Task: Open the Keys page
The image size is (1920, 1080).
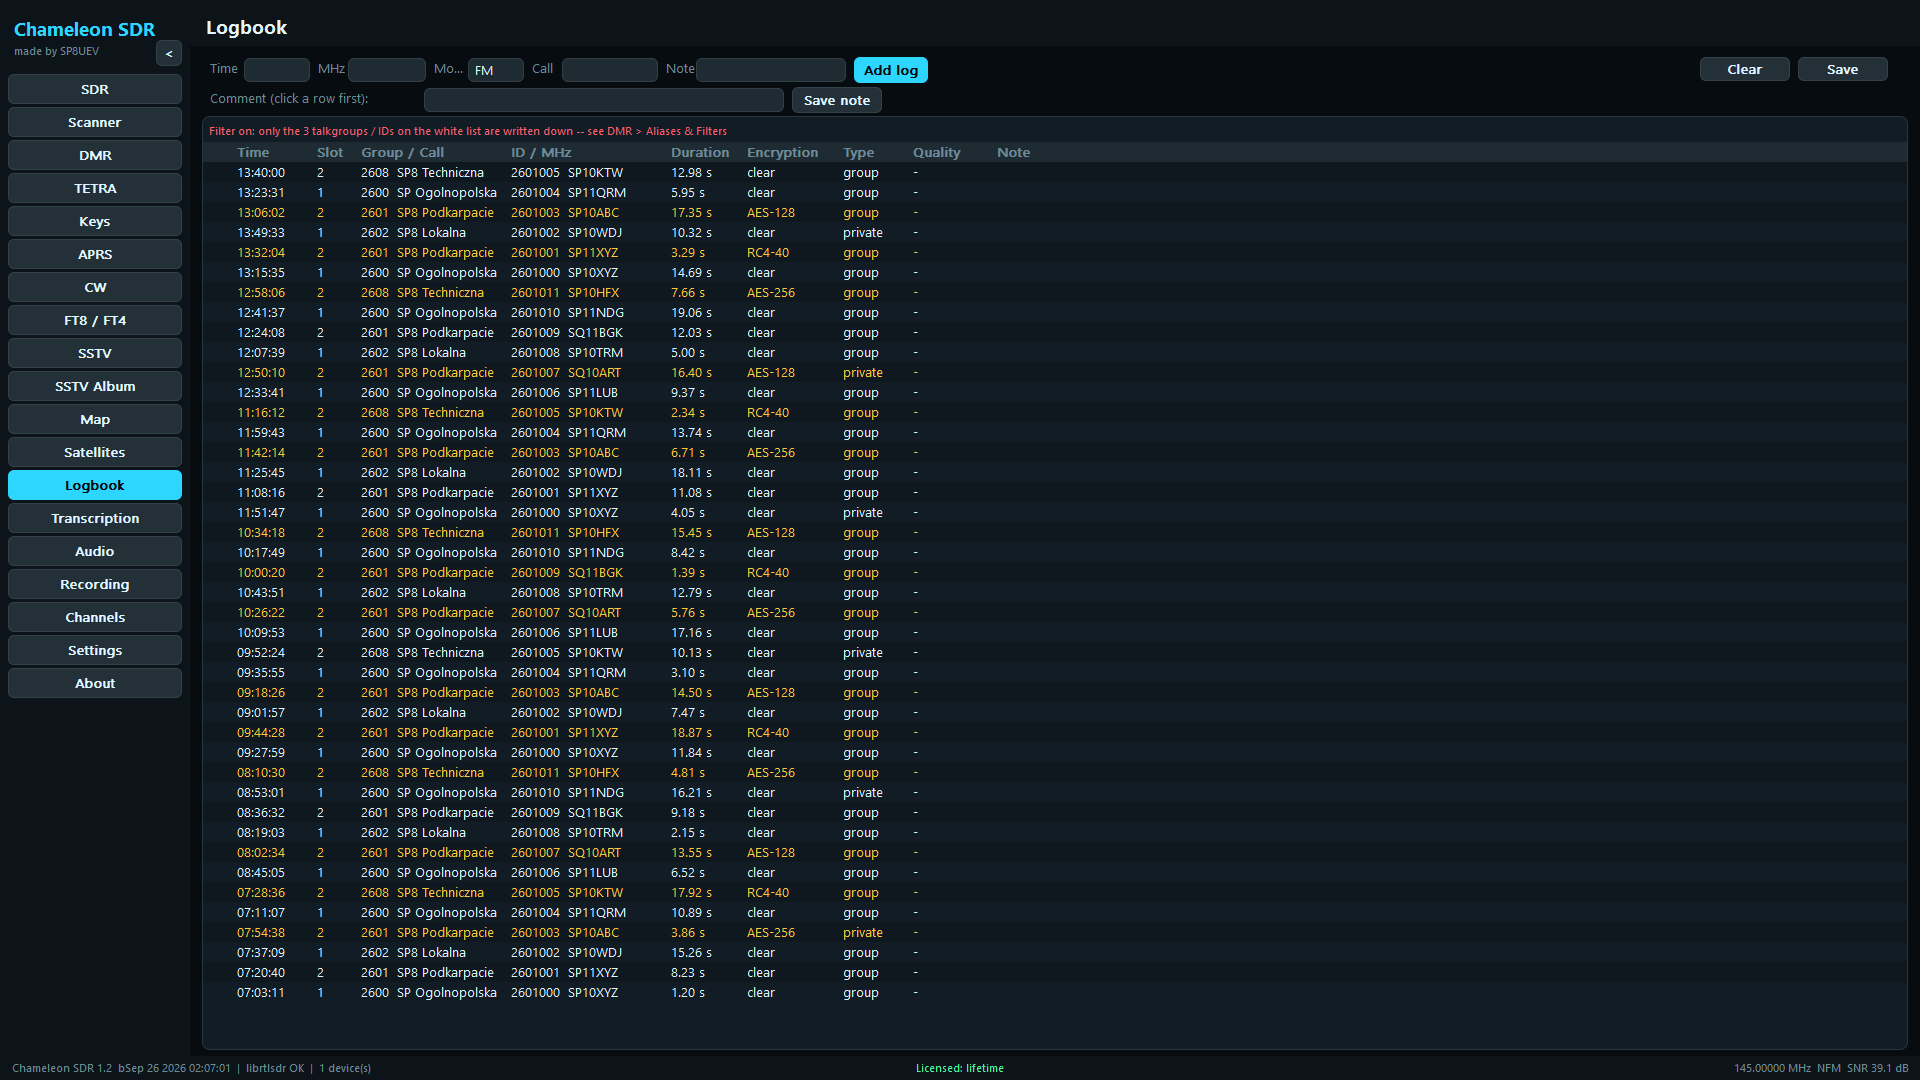Action: [95, 221]
